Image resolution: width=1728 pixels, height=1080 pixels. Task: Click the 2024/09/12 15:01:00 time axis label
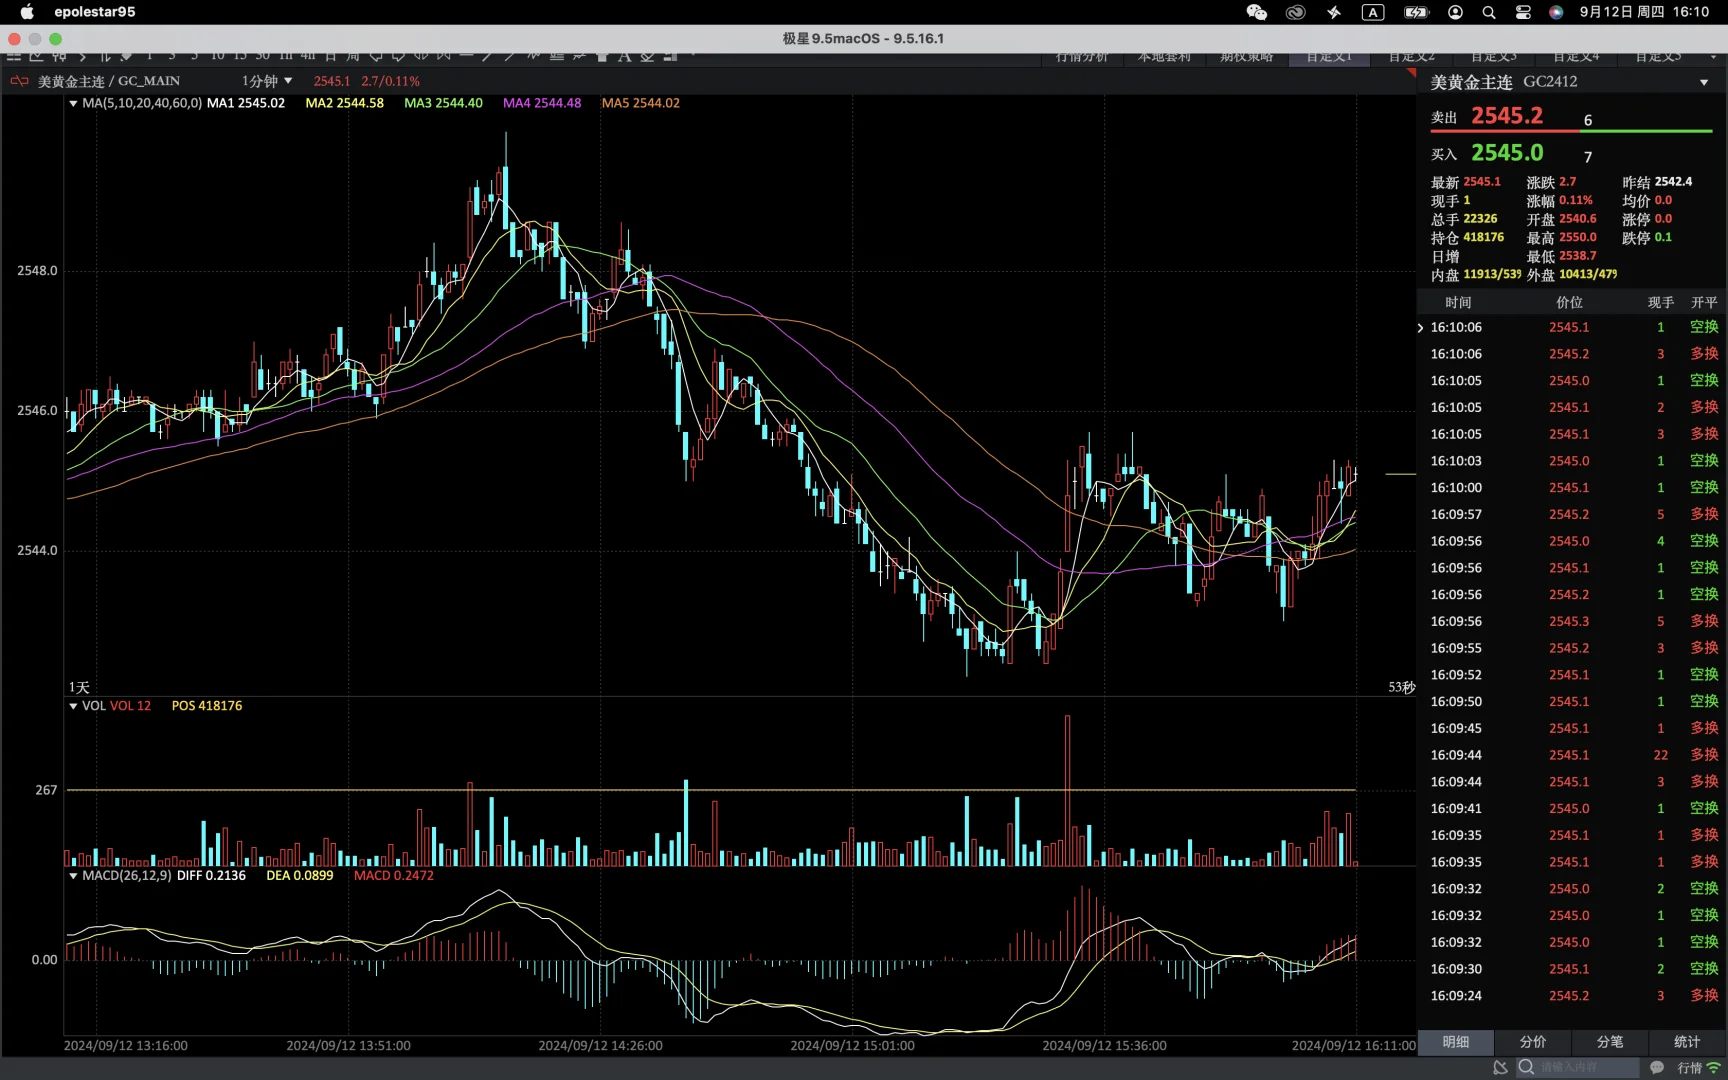coord(852,1046)
